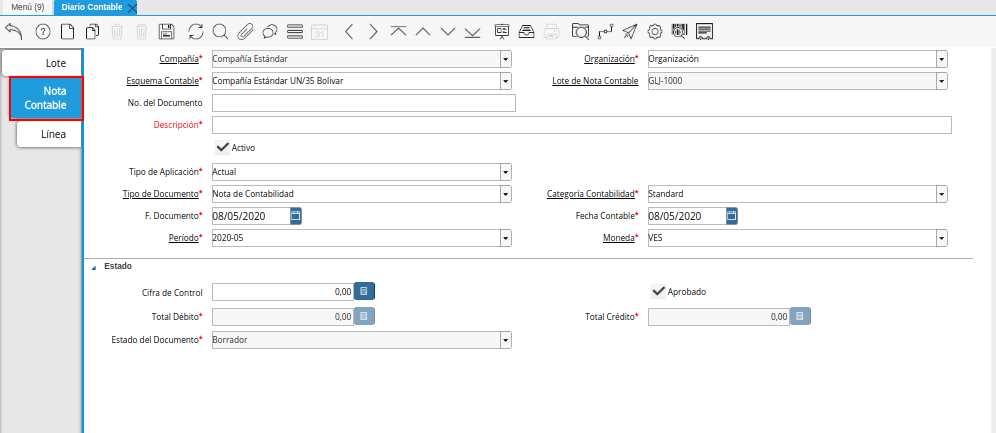Create a new record with toolbar icon
The width and height of the screenshot is (996, 433).
pos(67,32)
